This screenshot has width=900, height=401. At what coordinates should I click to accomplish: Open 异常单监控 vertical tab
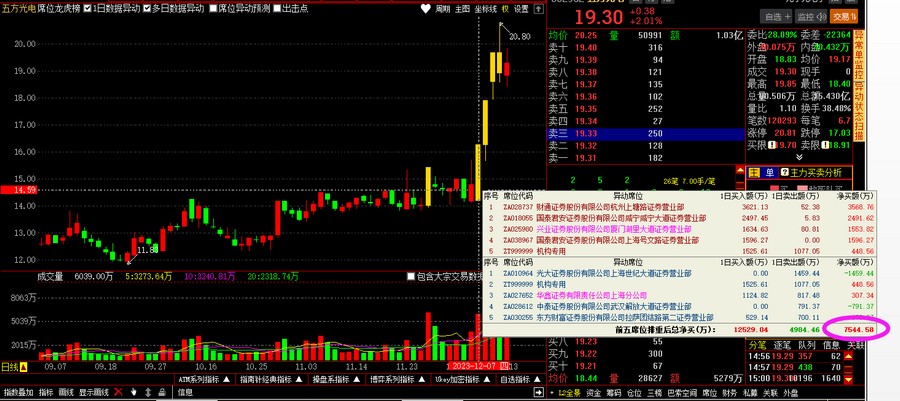pos(859,56)
